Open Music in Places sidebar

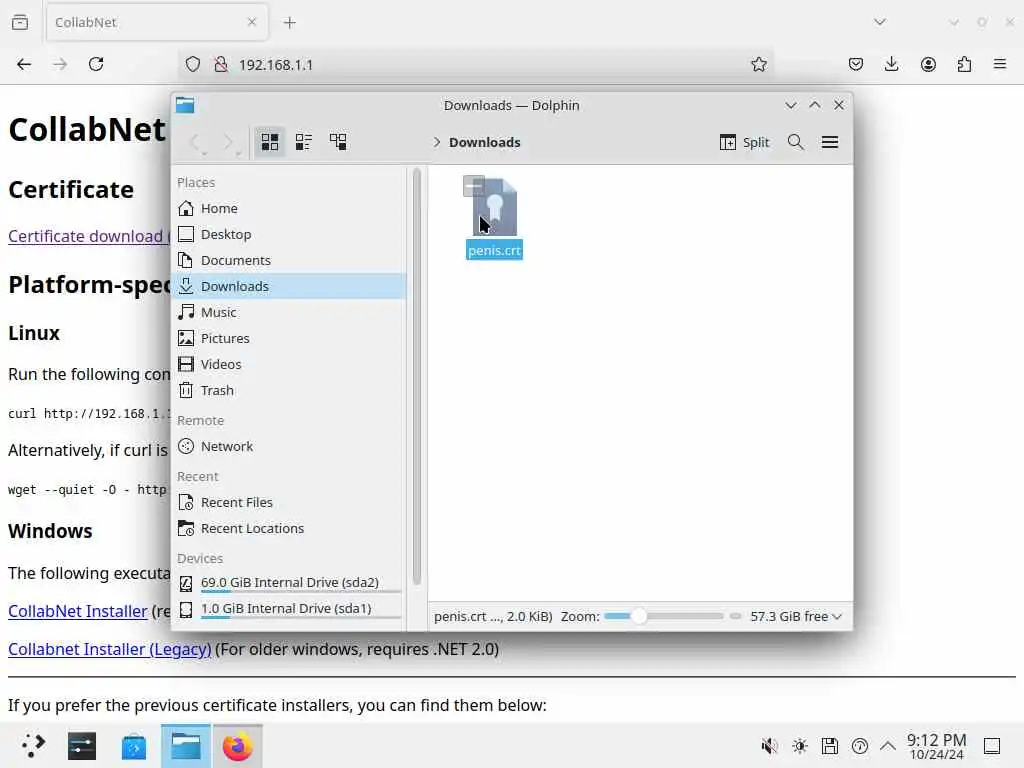[291, 312]
